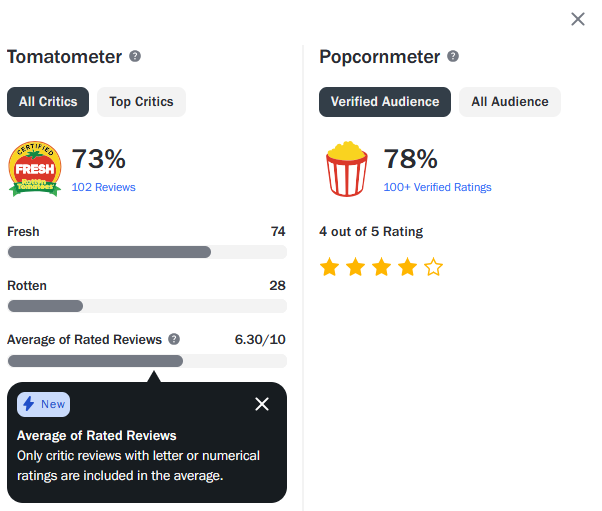Click the 73% Tomatometer score
602x511 pixels.
pyautogui.click(x=99, y=159)
